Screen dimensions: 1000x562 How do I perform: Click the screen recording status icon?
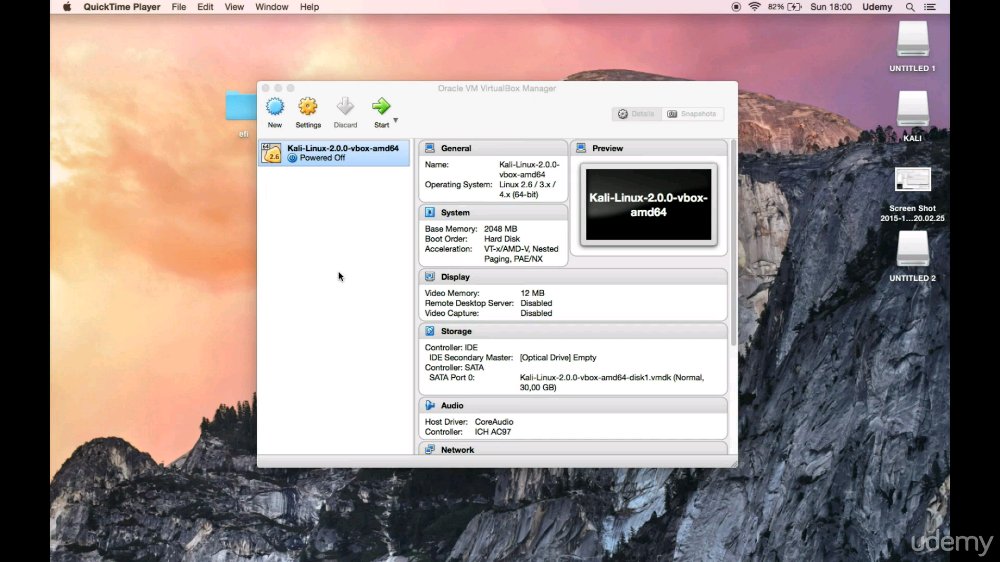(736, 7)
